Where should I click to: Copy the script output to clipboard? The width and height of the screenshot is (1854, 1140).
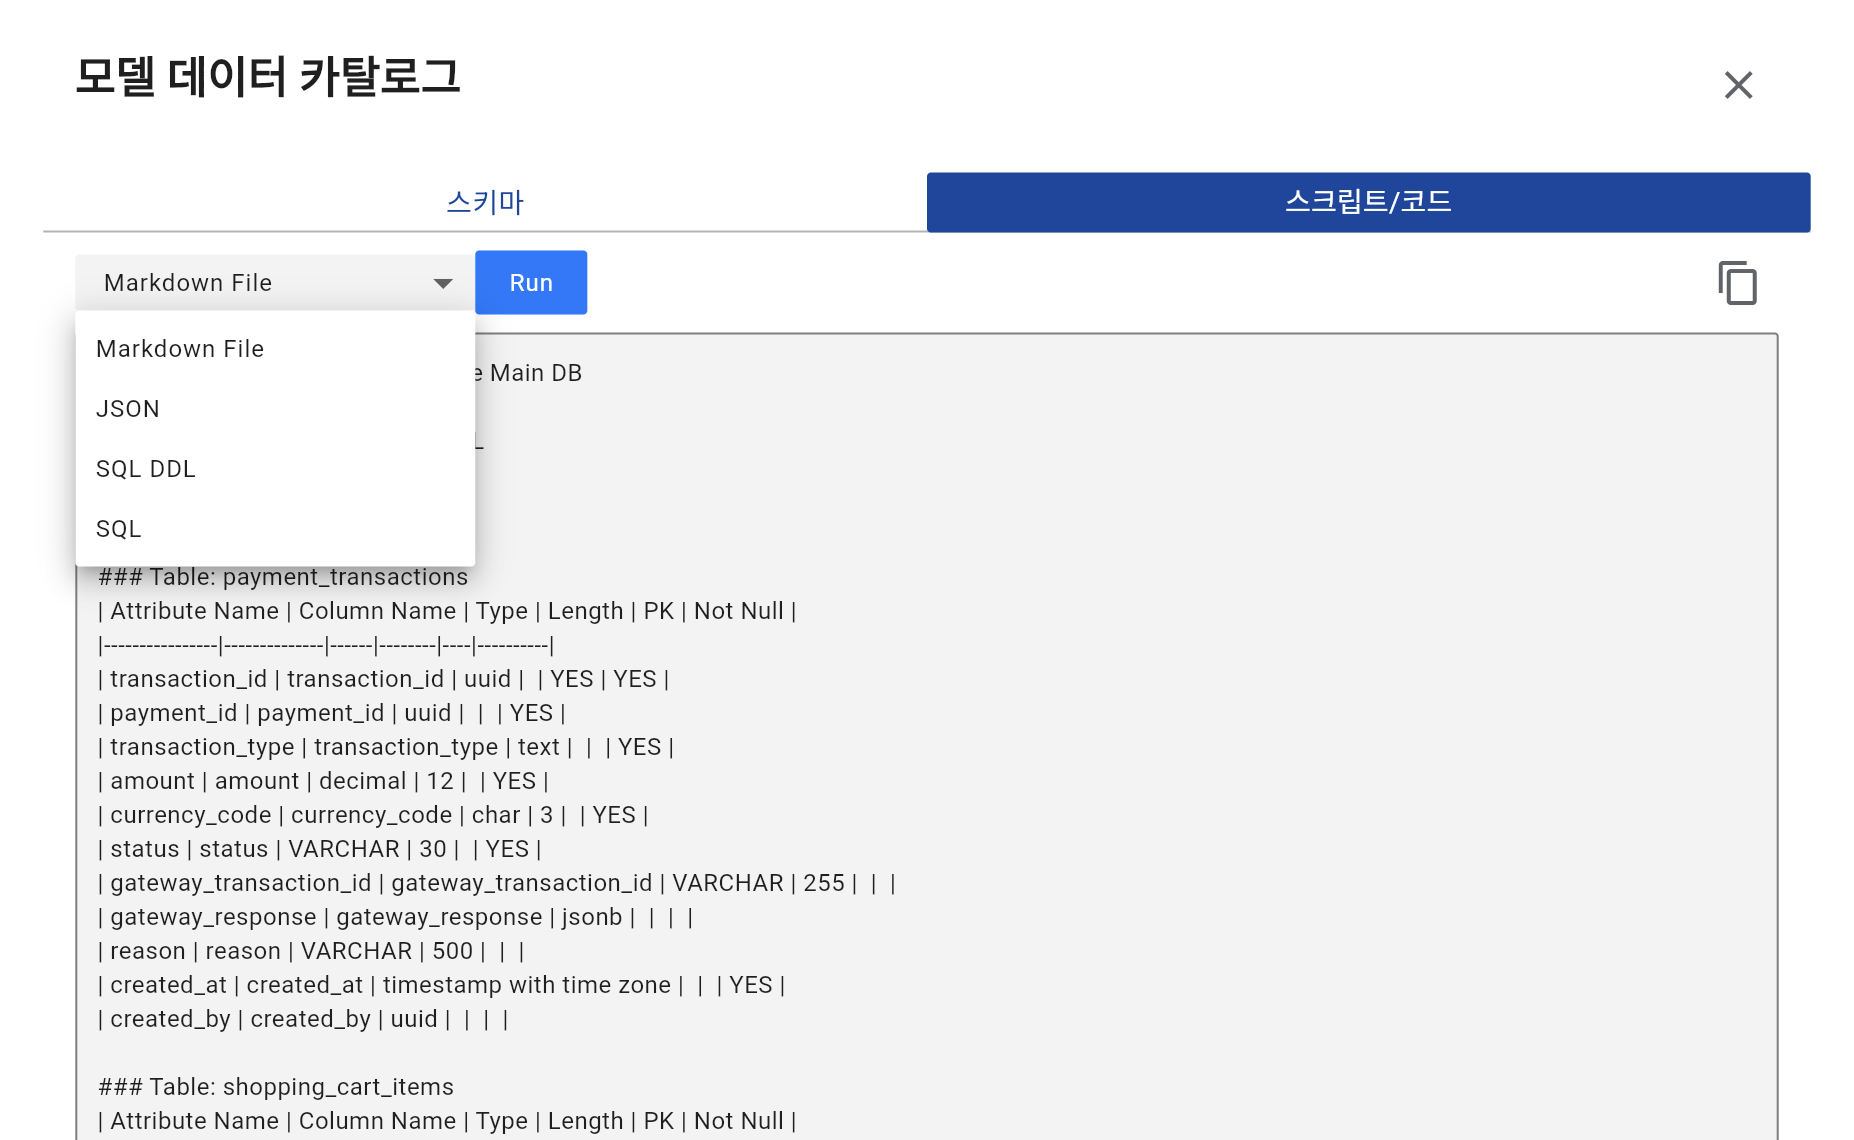1738,283
